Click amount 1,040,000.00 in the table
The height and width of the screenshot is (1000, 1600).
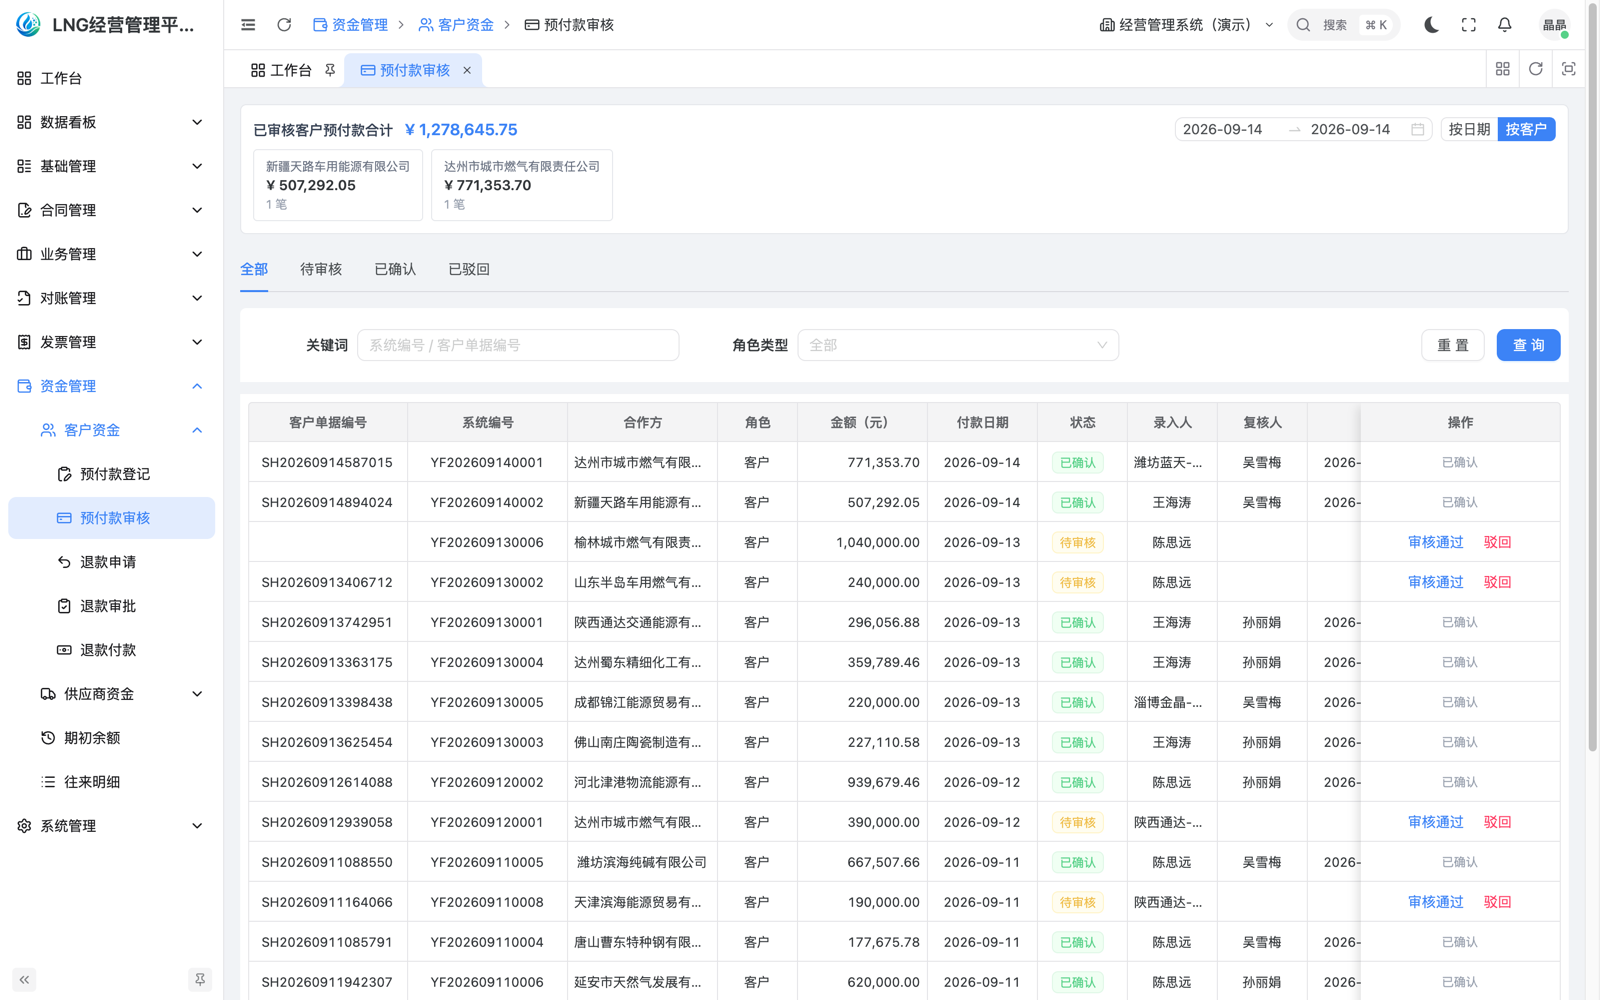pyautogui.click(x=878, y=542)
